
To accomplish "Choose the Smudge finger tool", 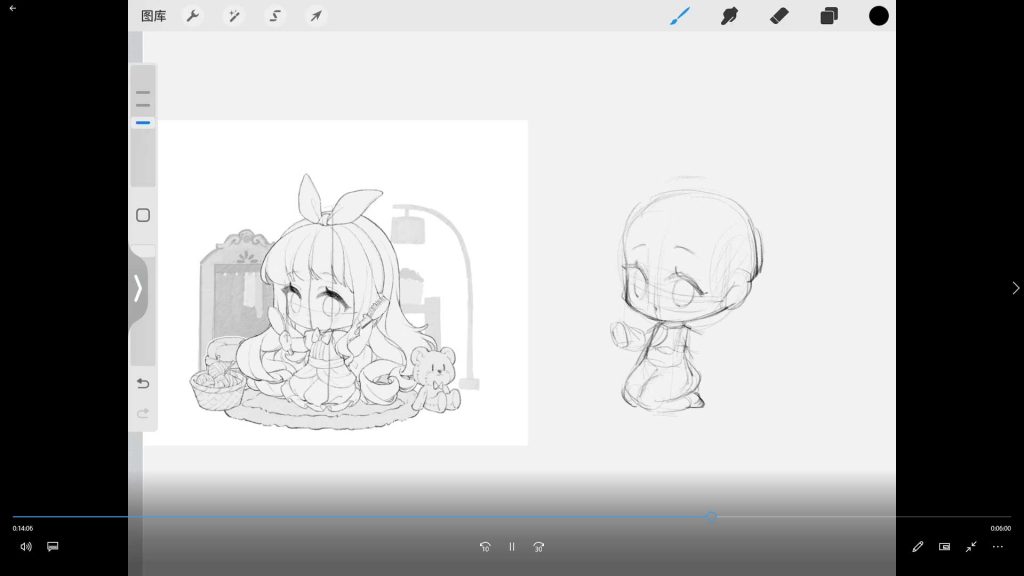I will click(729, 16).
